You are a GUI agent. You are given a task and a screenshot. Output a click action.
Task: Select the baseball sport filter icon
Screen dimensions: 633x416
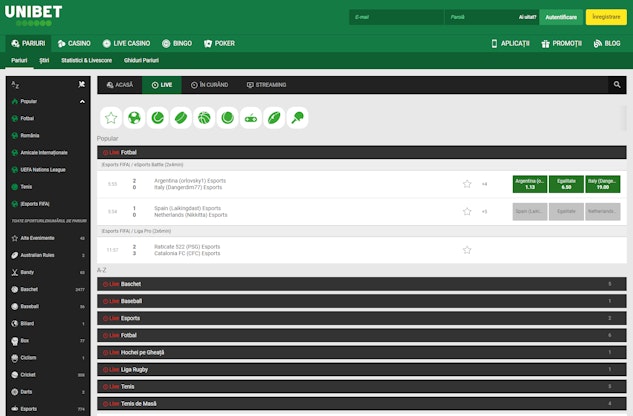click(227, 118)
